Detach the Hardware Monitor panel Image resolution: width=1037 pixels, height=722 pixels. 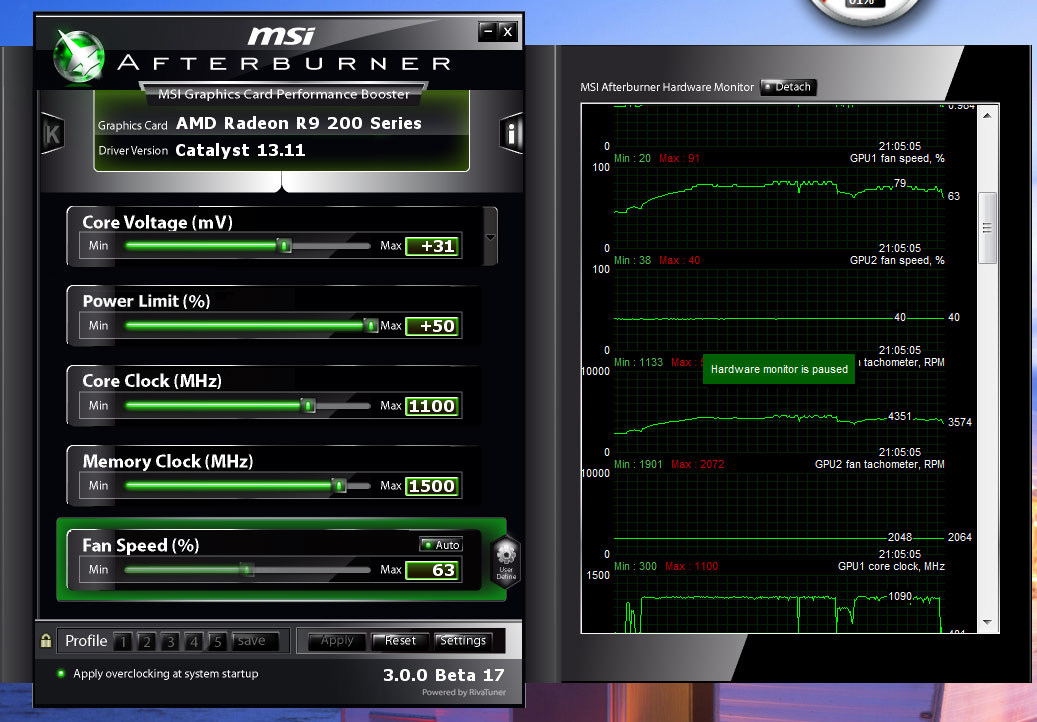pos(788,87)
